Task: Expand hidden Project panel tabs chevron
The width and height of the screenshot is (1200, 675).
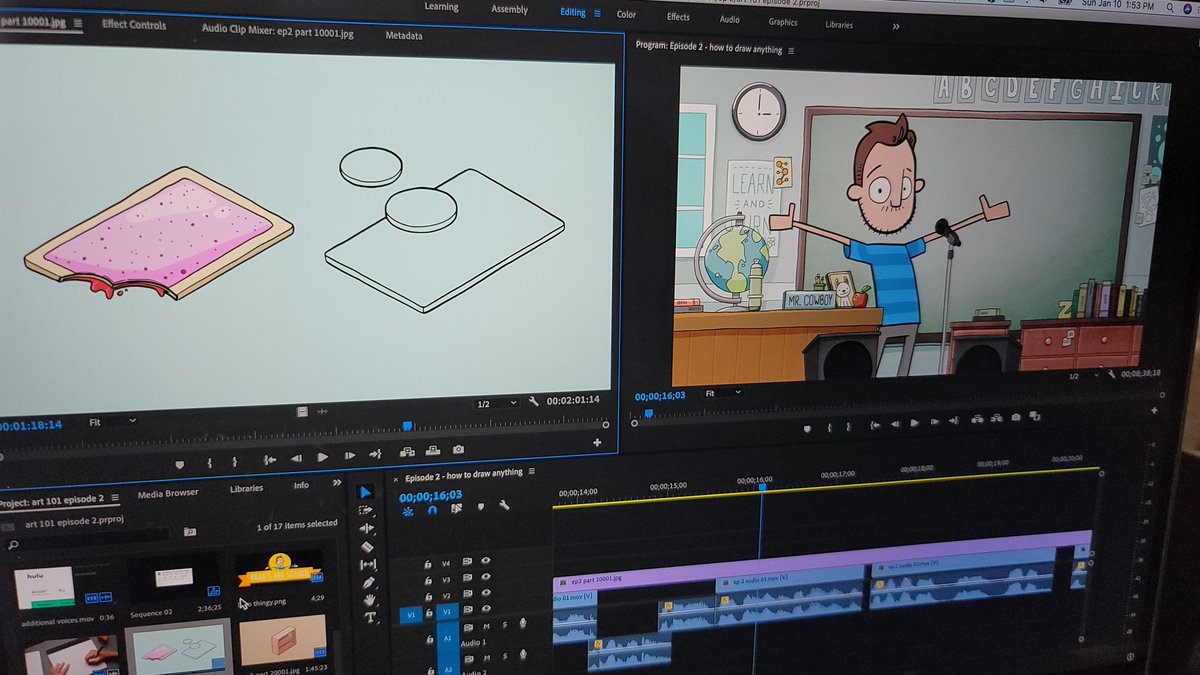Action: click(337, 483)
